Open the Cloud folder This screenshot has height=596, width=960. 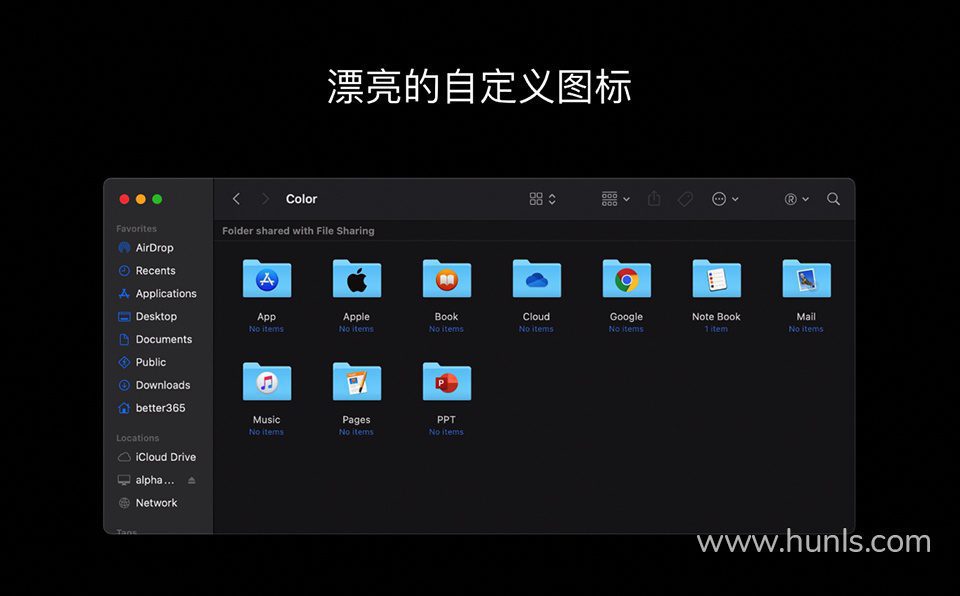click(537, 279)
